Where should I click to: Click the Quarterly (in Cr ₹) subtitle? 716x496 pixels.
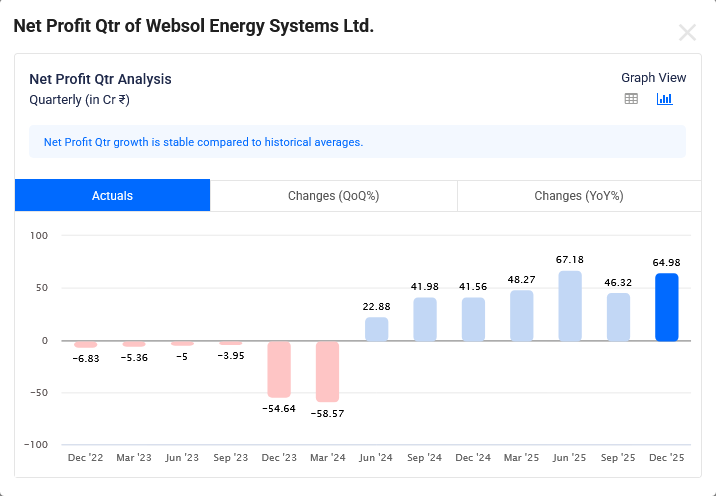(79, 100)
